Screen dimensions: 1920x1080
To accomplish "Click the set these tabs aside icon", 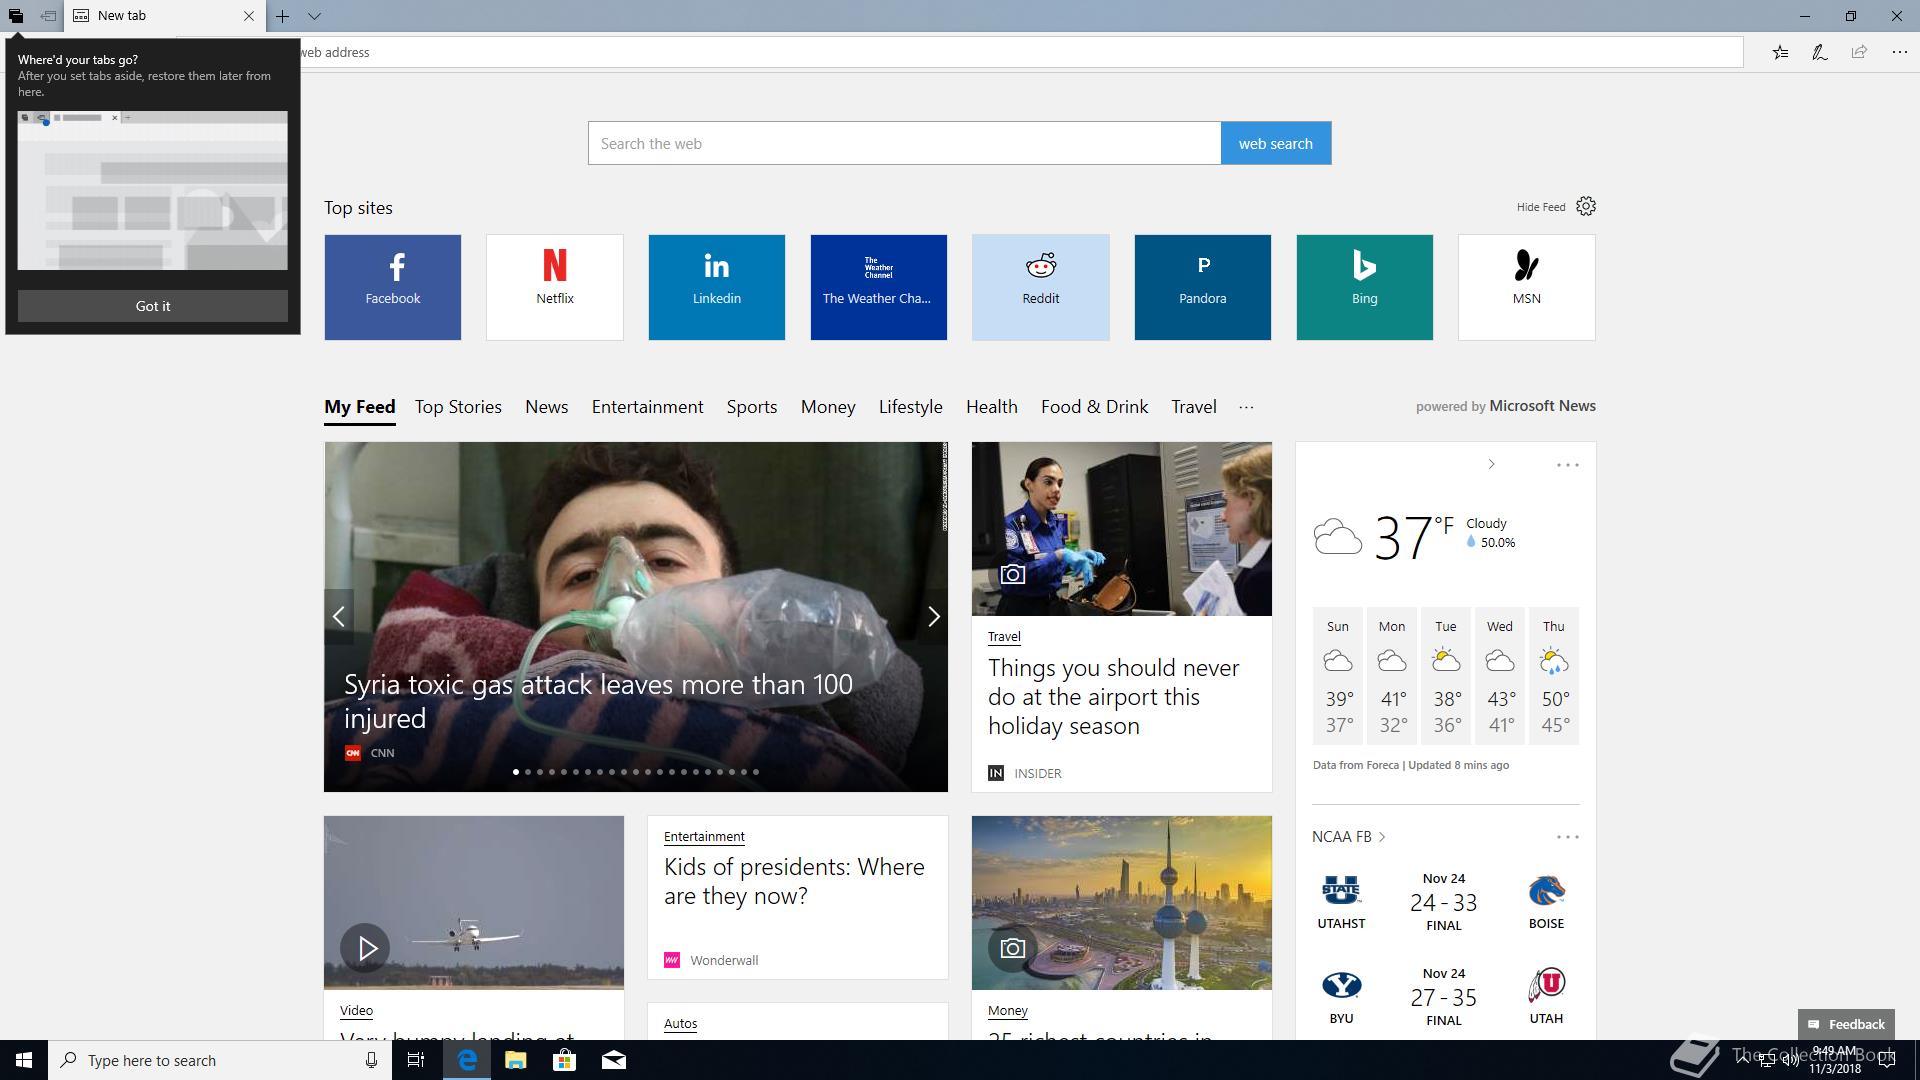I will tap(48, 16).
